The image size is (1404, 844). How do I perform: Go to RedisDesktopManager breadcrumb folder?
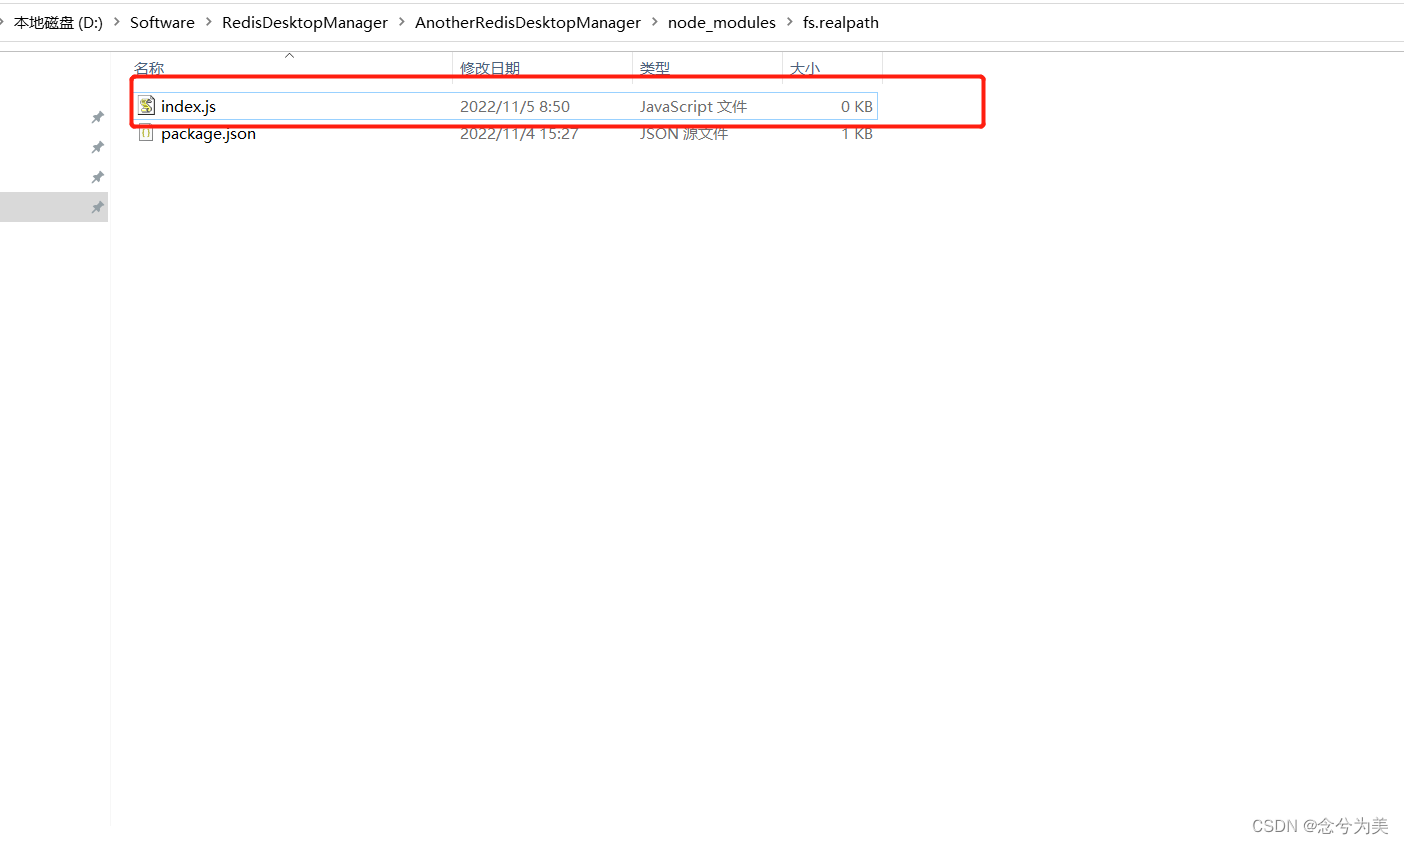pos(305,22)
